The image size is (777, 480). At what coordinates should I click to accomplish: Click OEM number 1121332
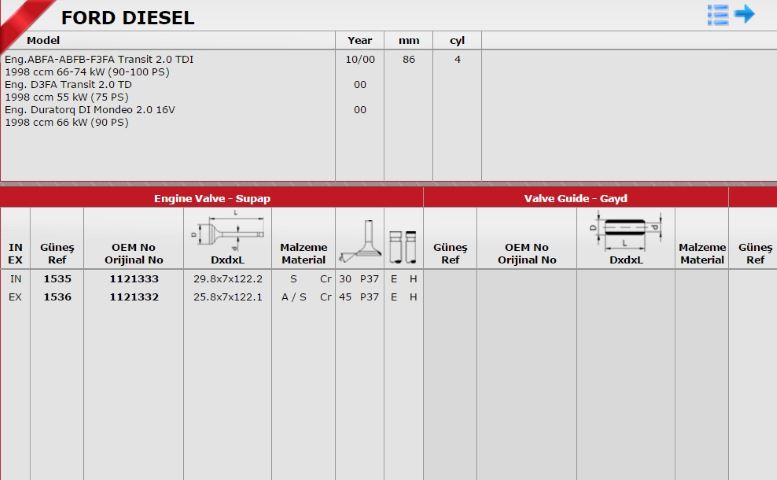tap(134, 297)
